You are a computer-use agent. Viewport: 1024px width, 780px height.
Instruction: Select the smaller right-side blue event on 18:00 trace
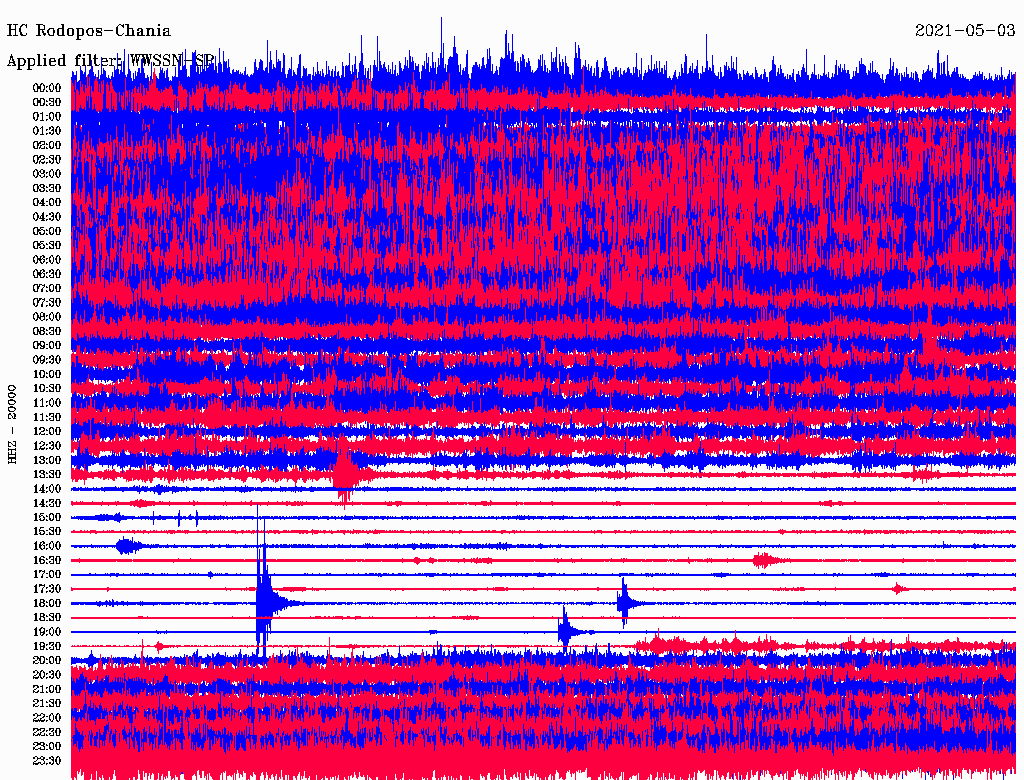point(625,602)
